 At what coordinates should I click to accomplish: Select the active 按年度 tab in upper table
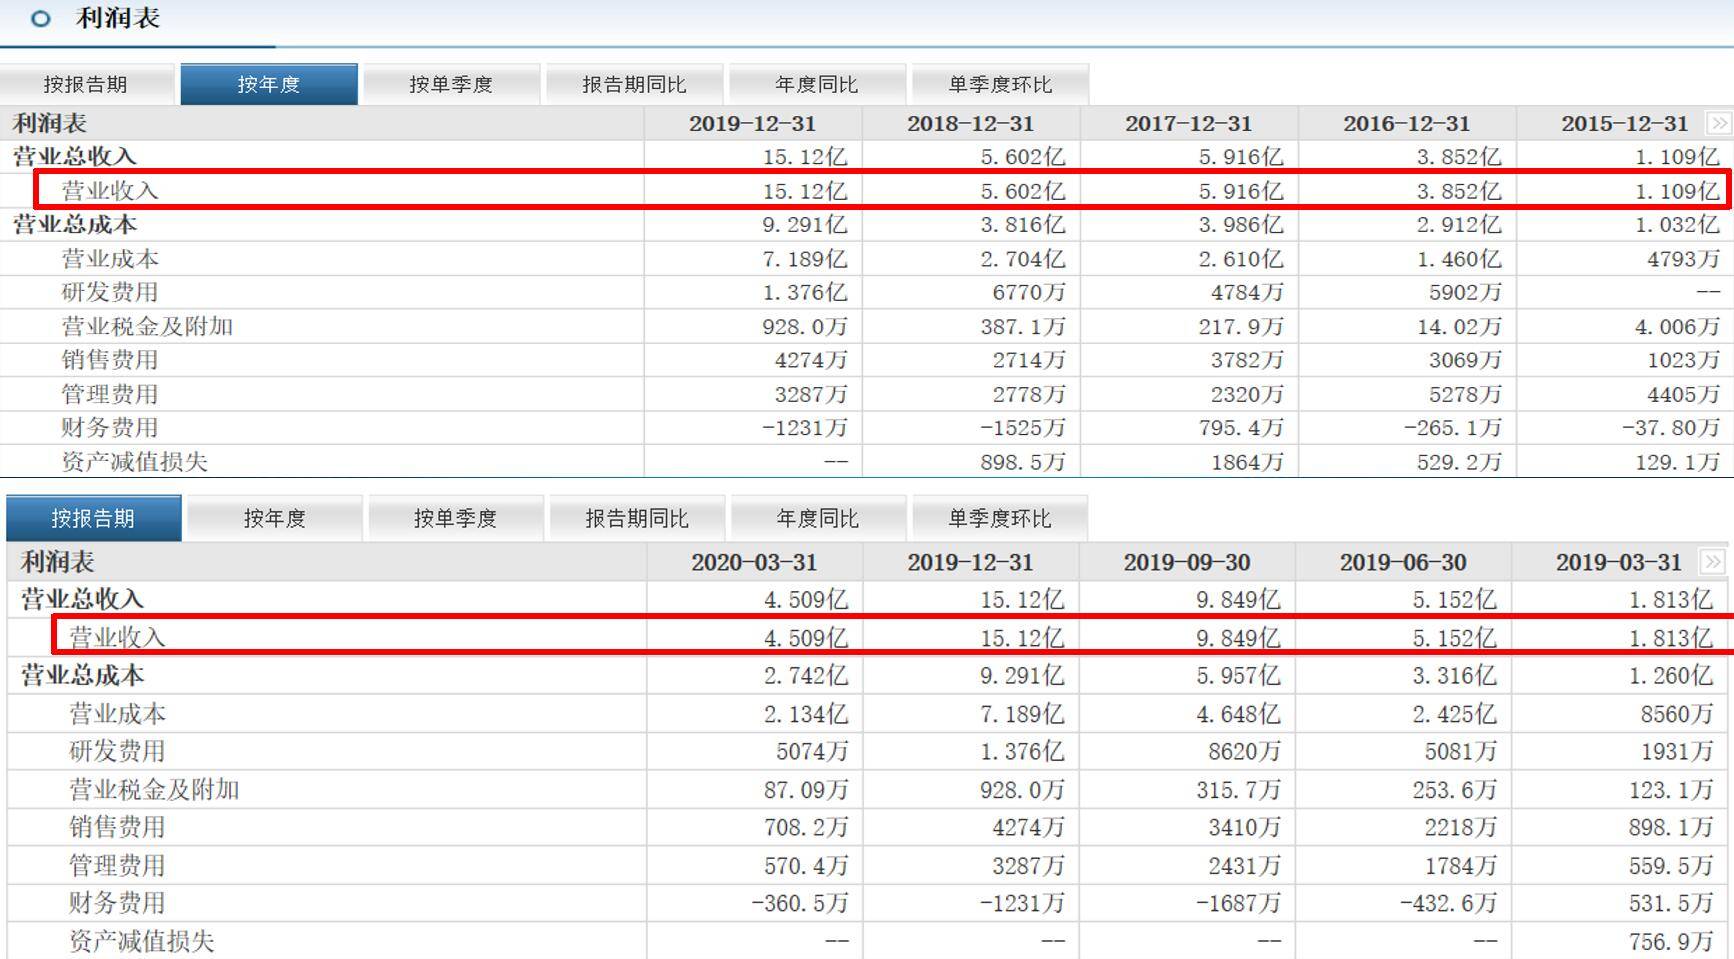[269, 84]
